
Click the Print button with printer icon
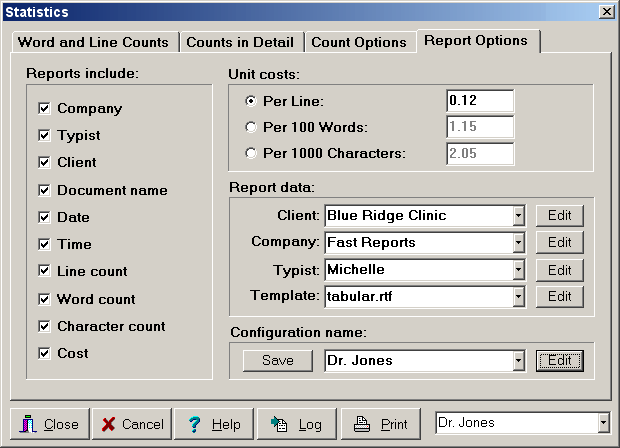(x=381, y=424)
